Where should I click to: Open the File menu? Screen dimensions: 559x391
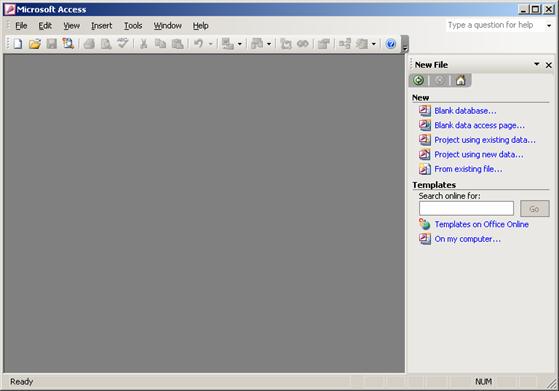click(21, 26)
